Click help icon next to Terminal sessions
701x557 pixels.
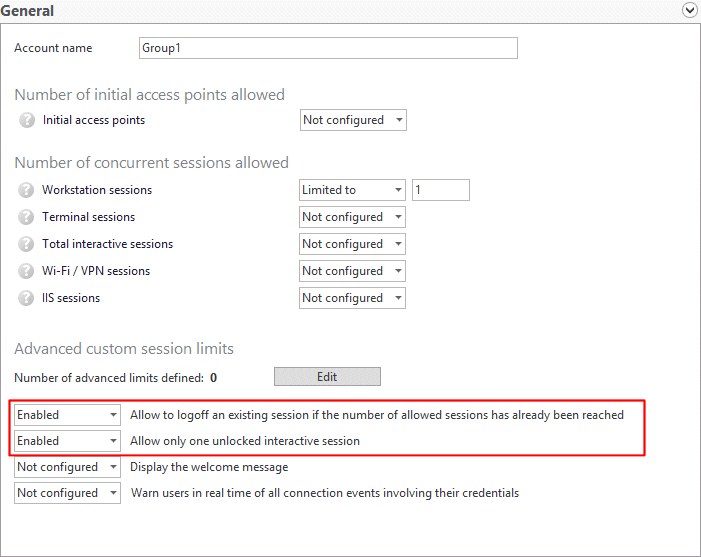click(27, 217)
